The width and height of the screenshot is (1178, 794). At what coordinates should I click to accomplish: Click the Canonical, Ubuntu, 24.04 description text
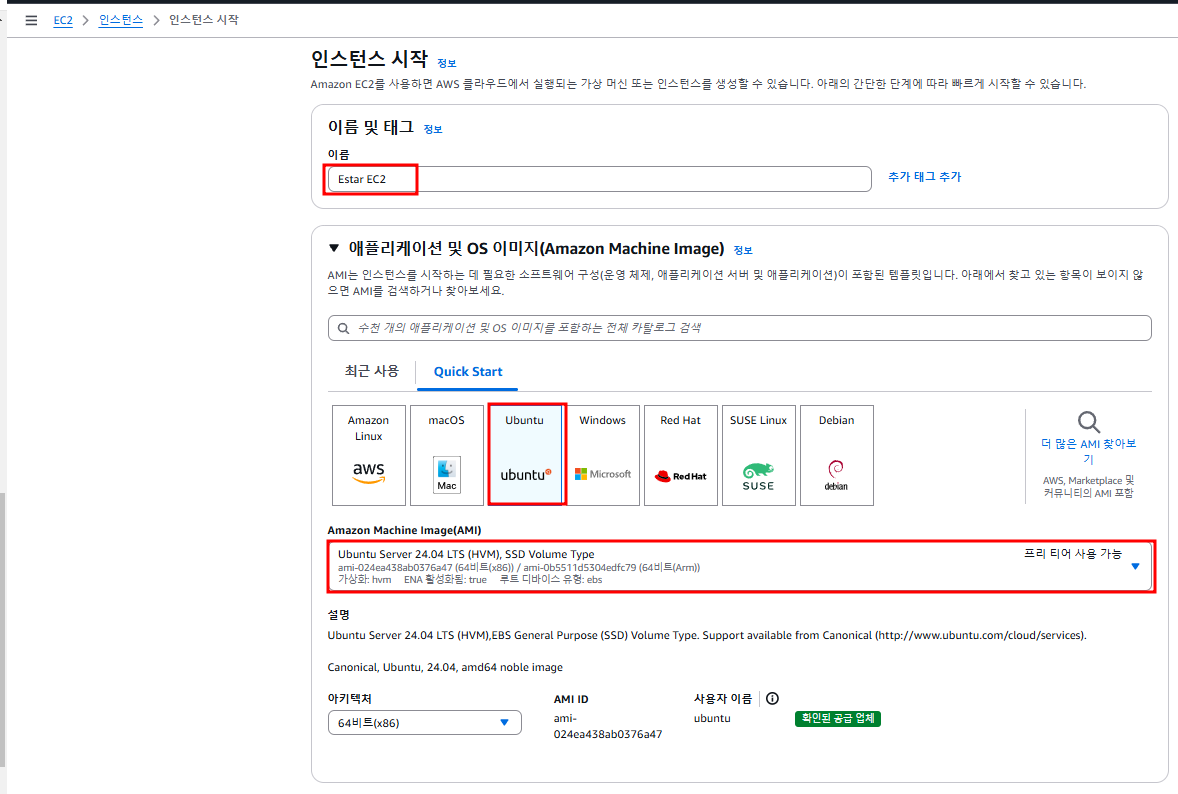point(445,667)
